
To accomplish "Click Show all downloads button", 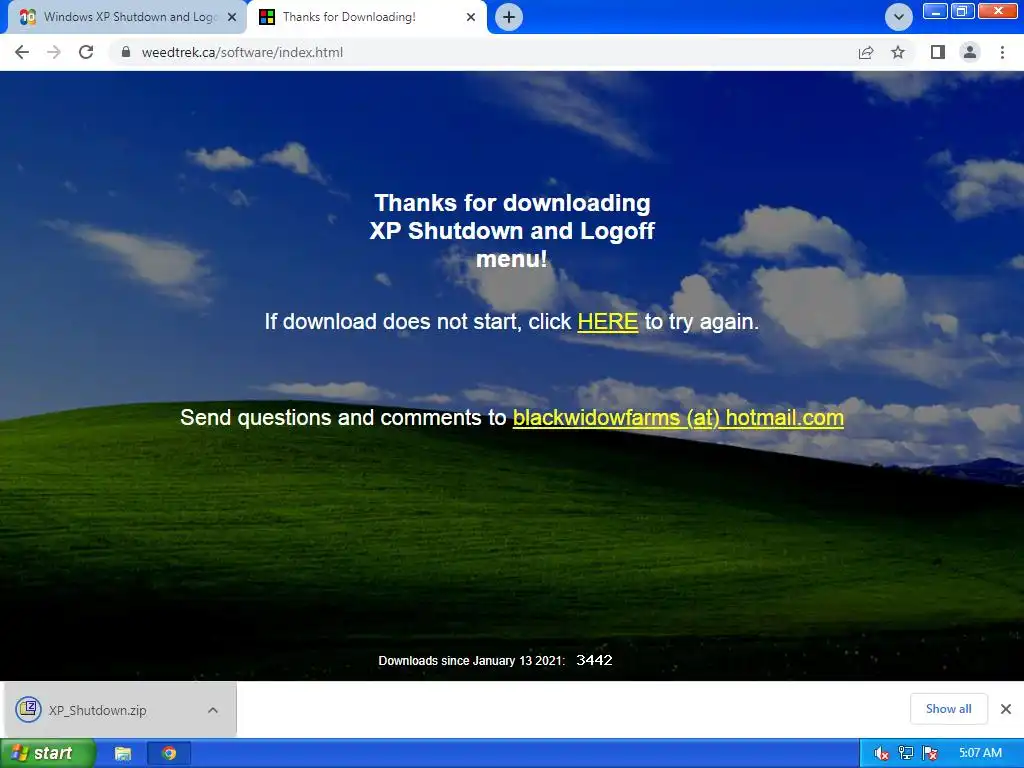I will point(948,709).
